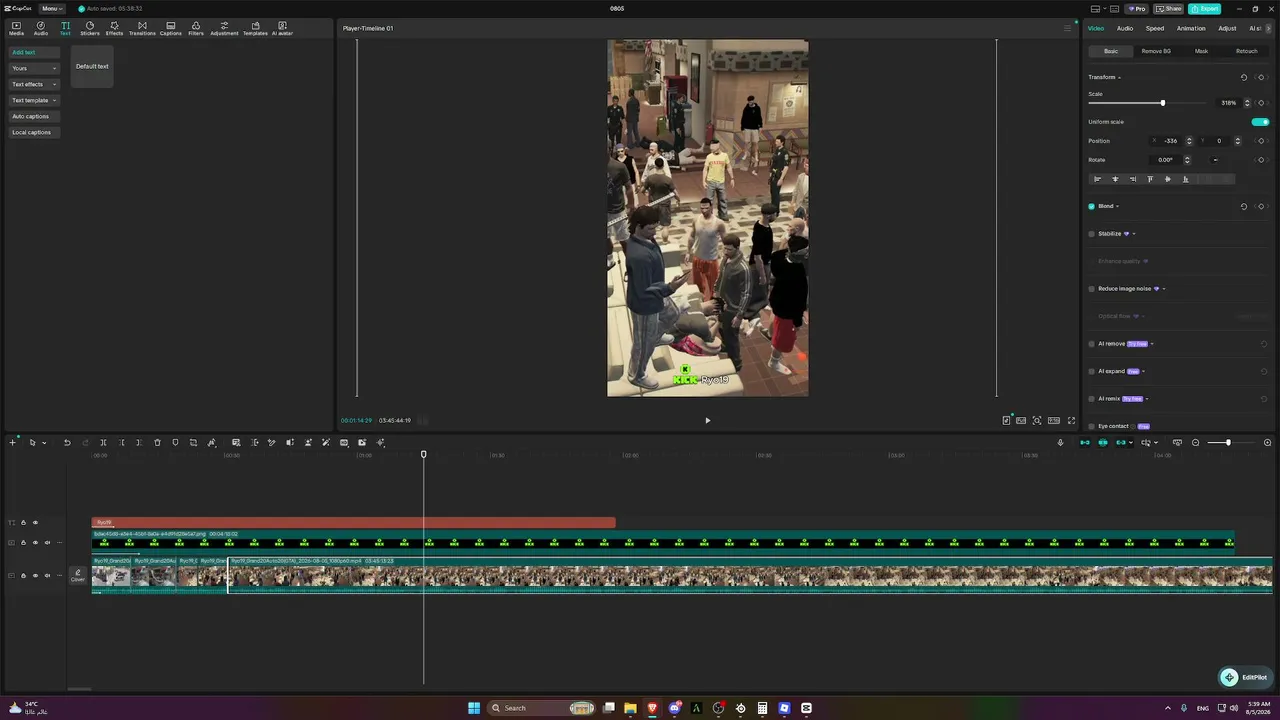Open the Stickers panel
This screenshot has width=1280, height=720.
[x=90, y=28]
